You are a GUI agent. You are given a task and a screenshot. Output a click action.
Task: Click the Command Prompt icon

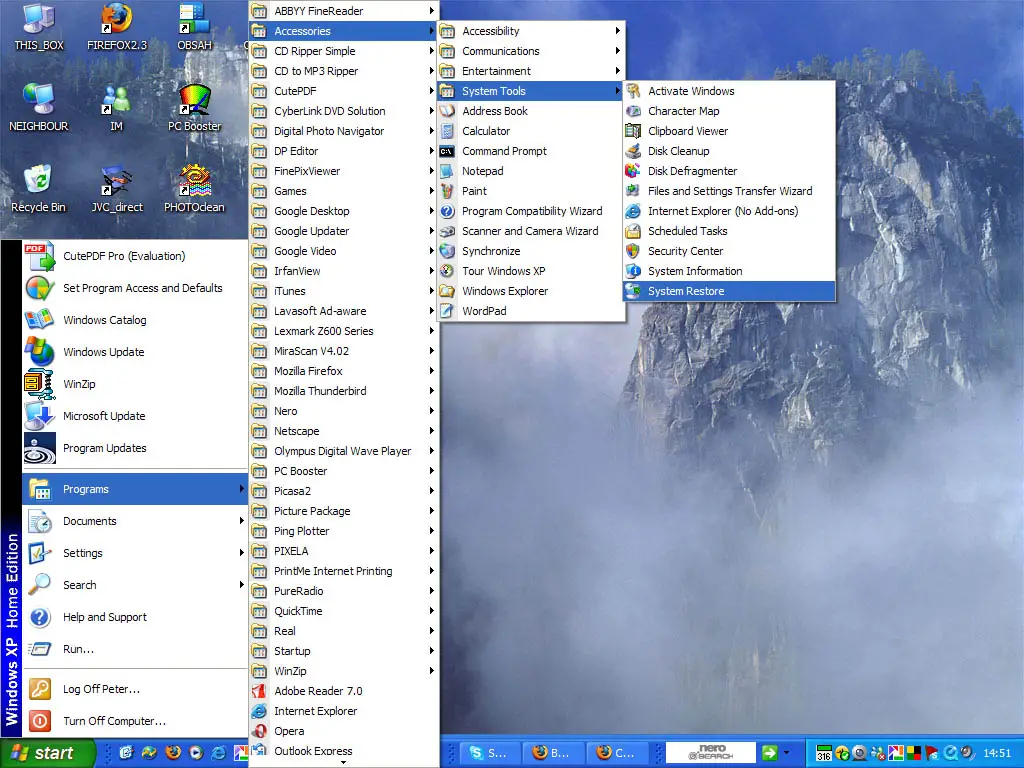[447, 151]
